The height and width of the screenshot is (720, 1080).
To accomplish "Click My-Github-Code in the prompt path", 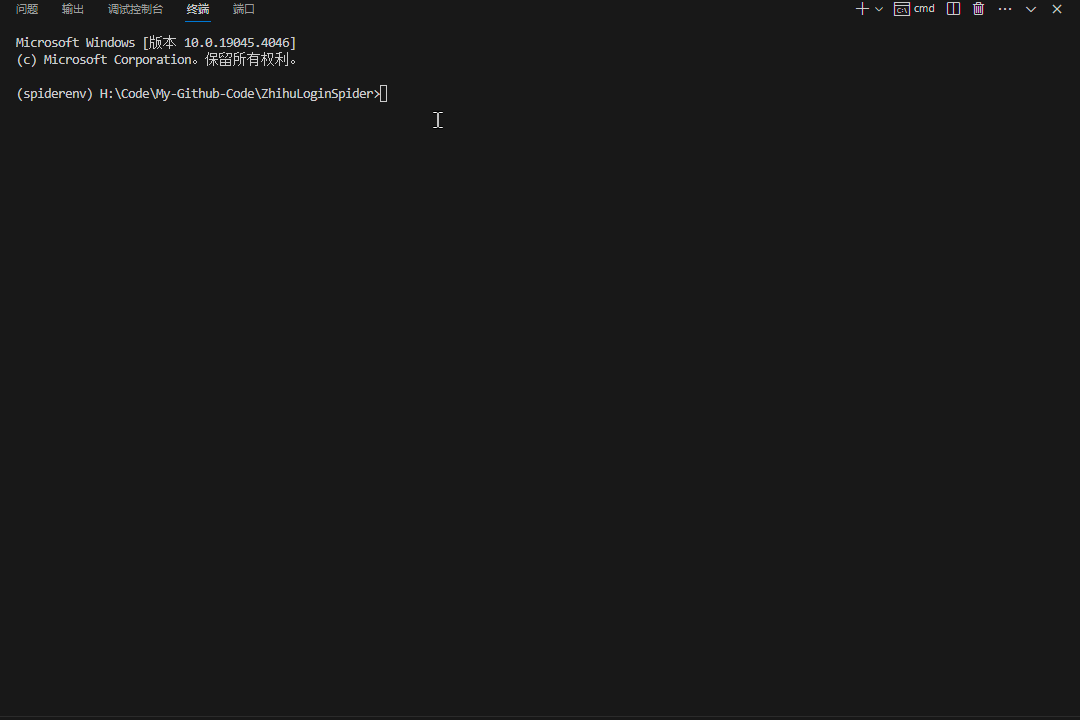I will (x=204, y=94).
